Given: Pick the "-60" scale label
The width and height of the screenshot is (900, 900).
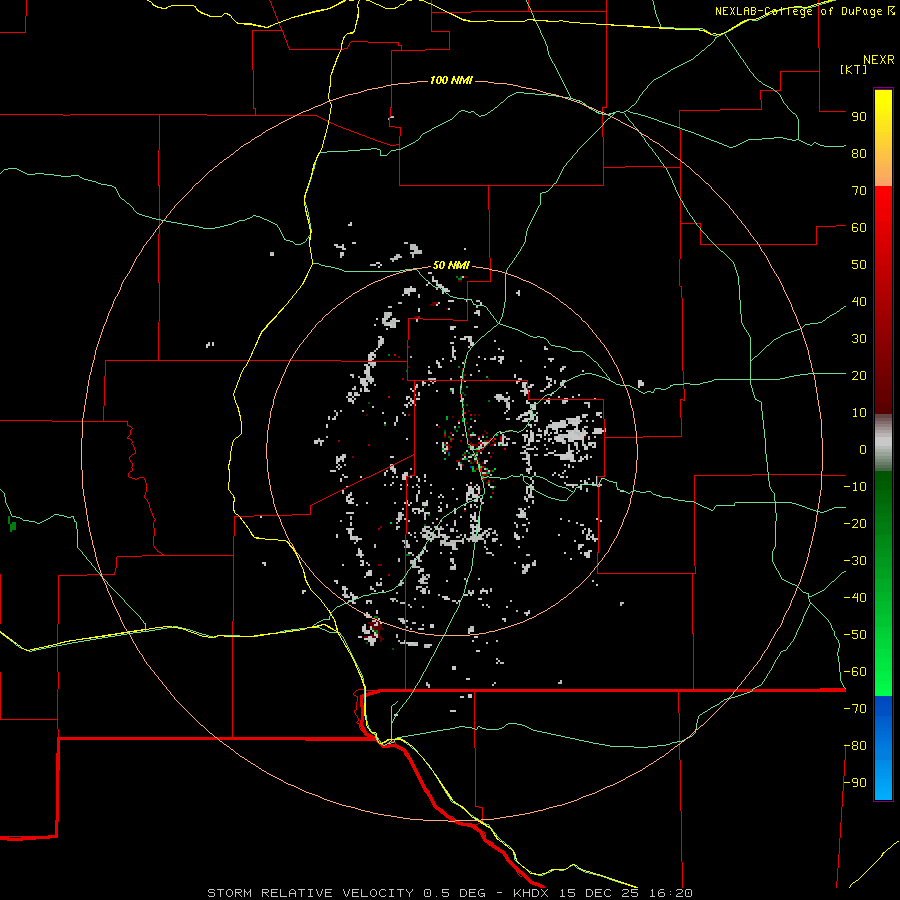Looking at the screenshot, I should [855, 672].
